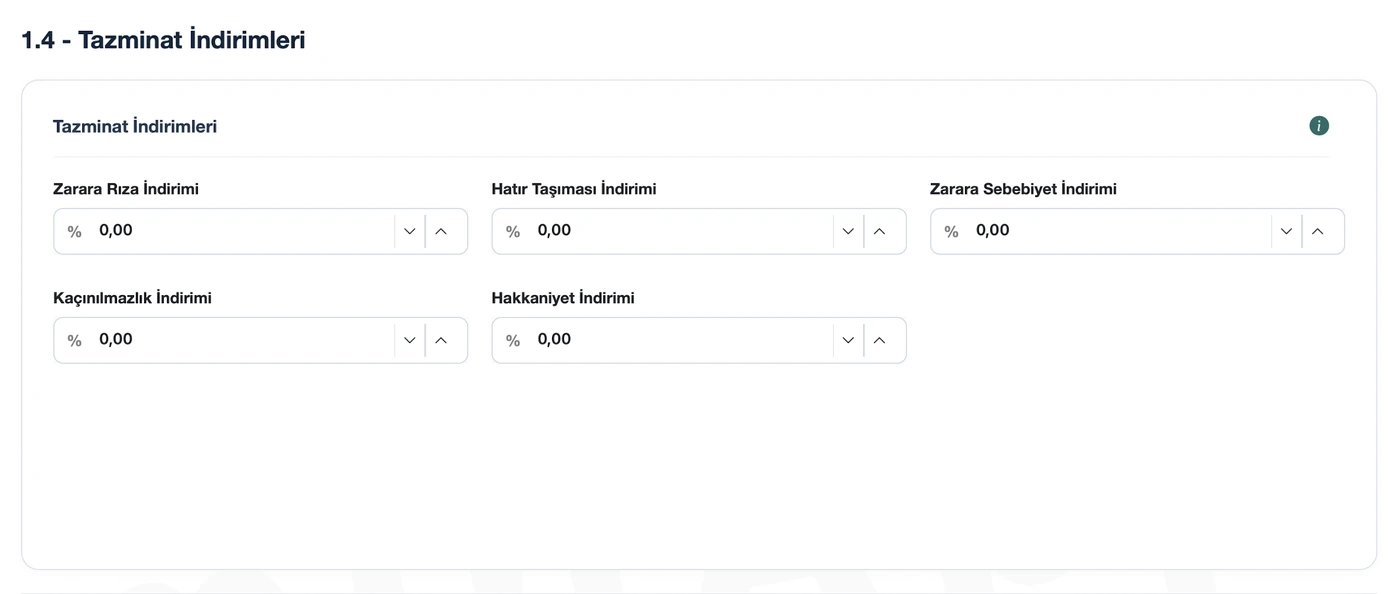Increase Zarara Rıza İndirimi value
Image resolution: width=1400 pixels, height=594 pixels.
(441, 231)
